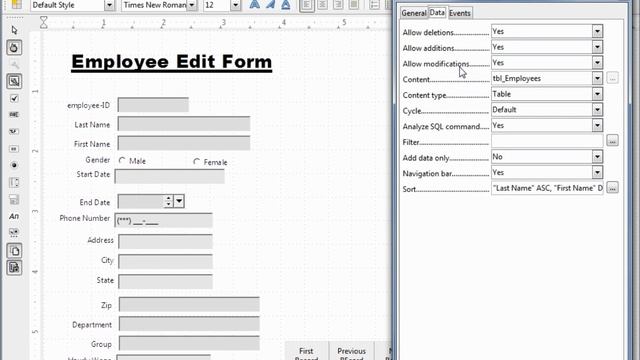Select the Department text box

(x=189, y=324)
